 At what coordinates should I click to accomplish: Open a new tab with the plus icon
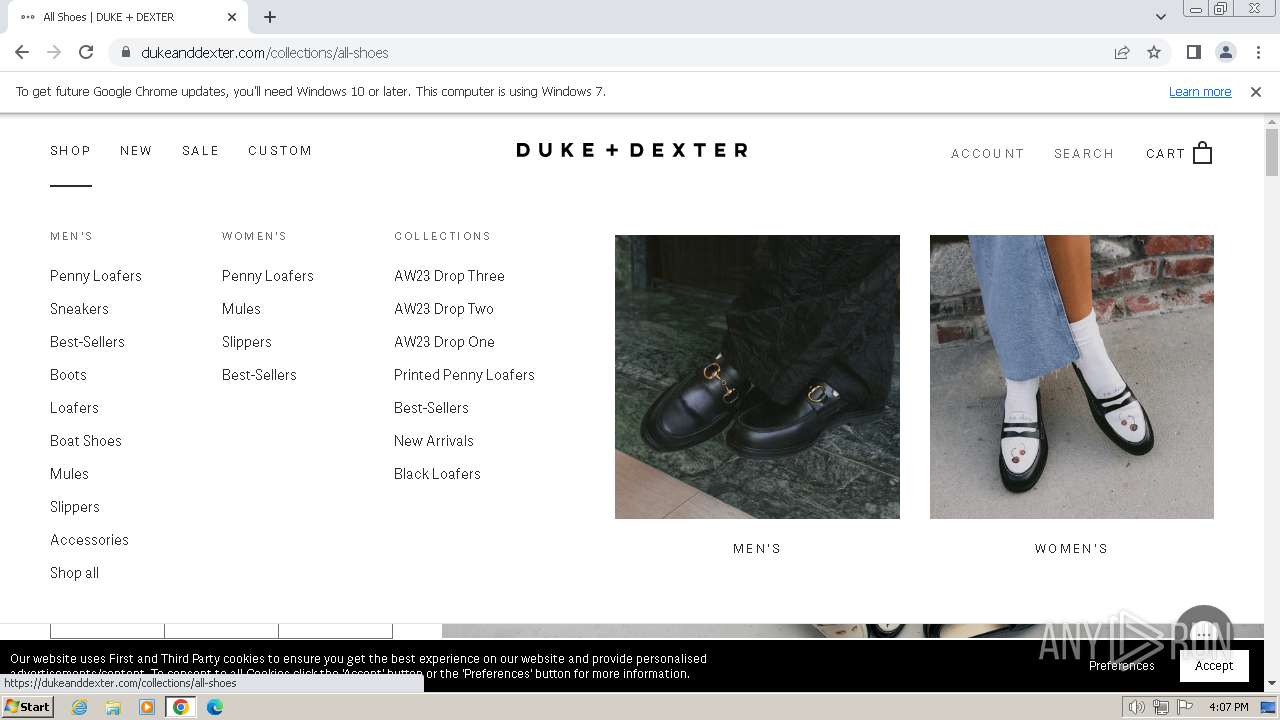(270, 16)
